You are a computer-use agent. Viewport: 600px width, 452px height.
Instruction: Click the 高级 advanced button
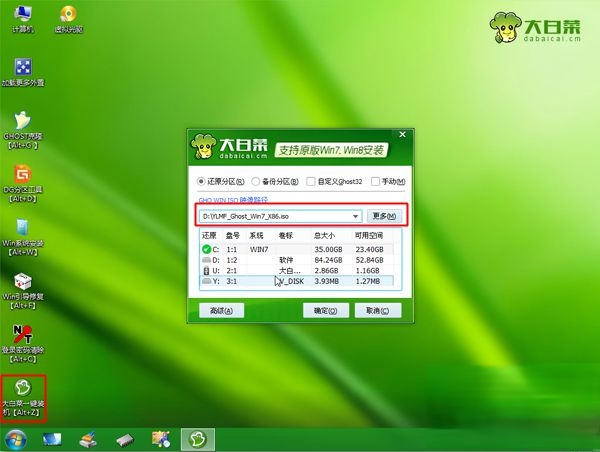tap(221, 311)
